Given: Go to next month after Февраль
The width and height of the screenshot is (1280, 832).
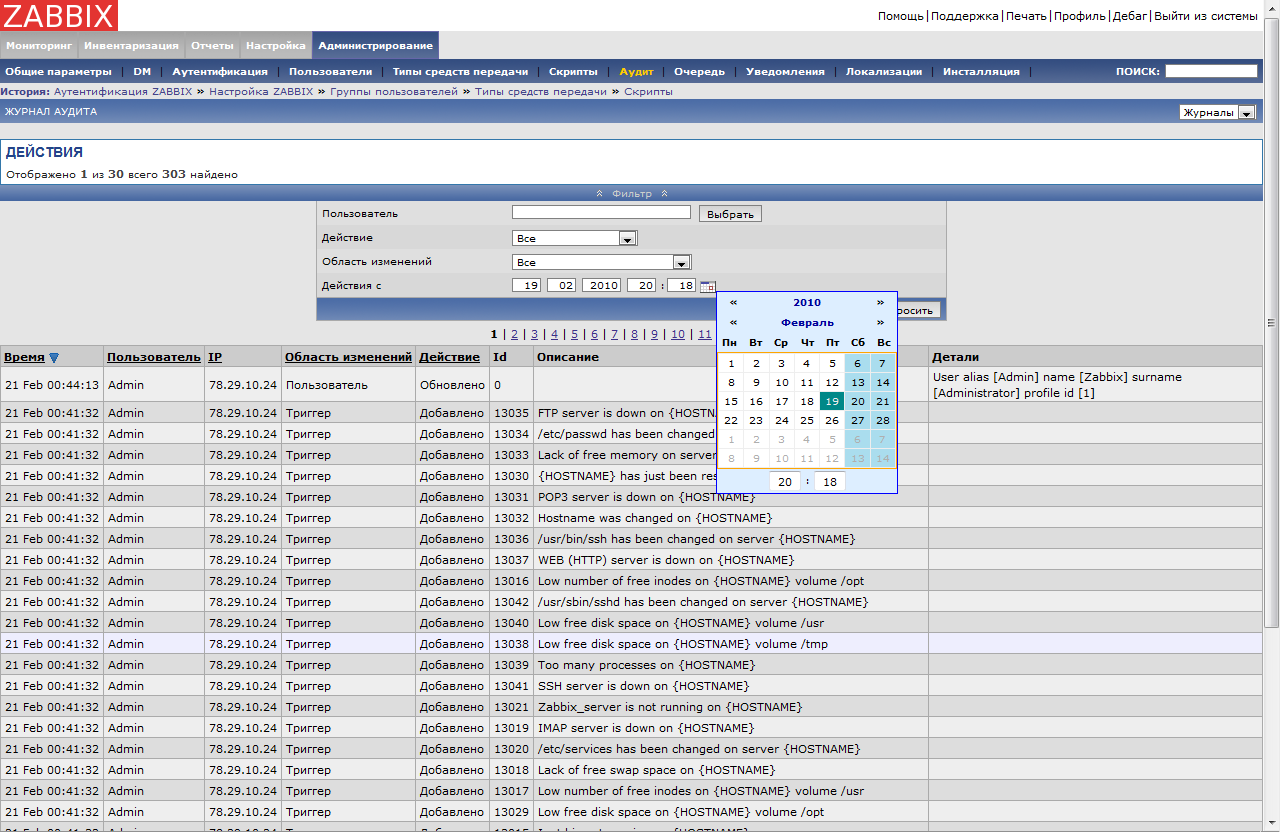Looking at the screenshot, I should [880, 322].
